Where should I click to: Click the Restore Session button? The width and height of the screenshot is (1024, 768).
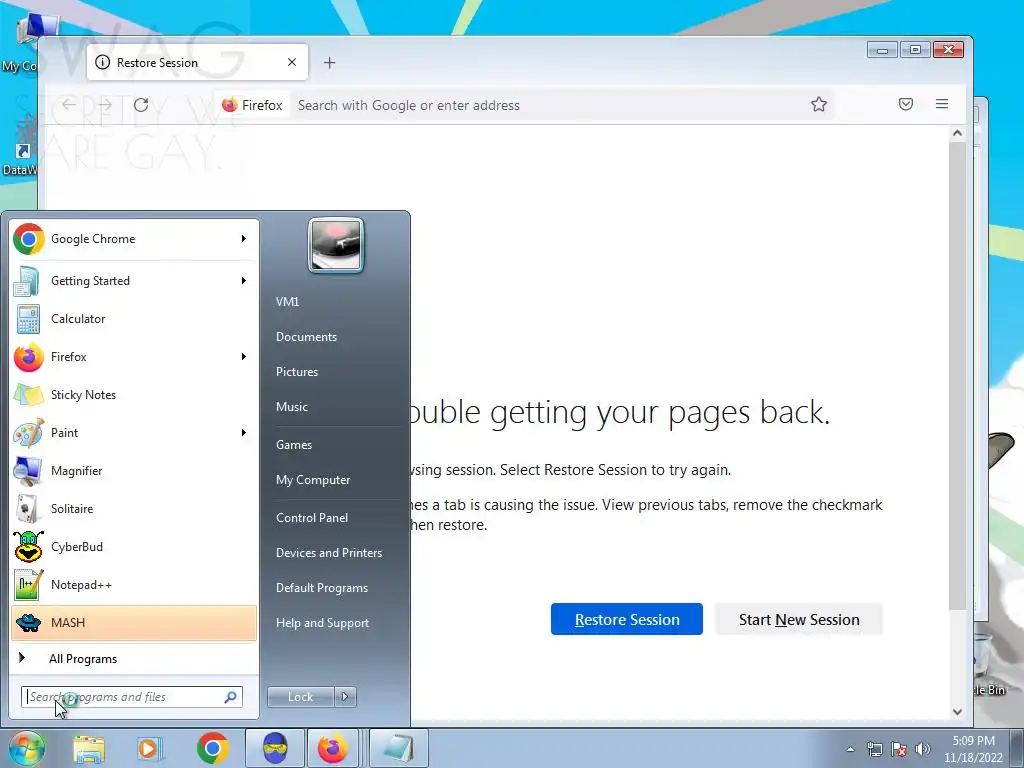[627, 619]
